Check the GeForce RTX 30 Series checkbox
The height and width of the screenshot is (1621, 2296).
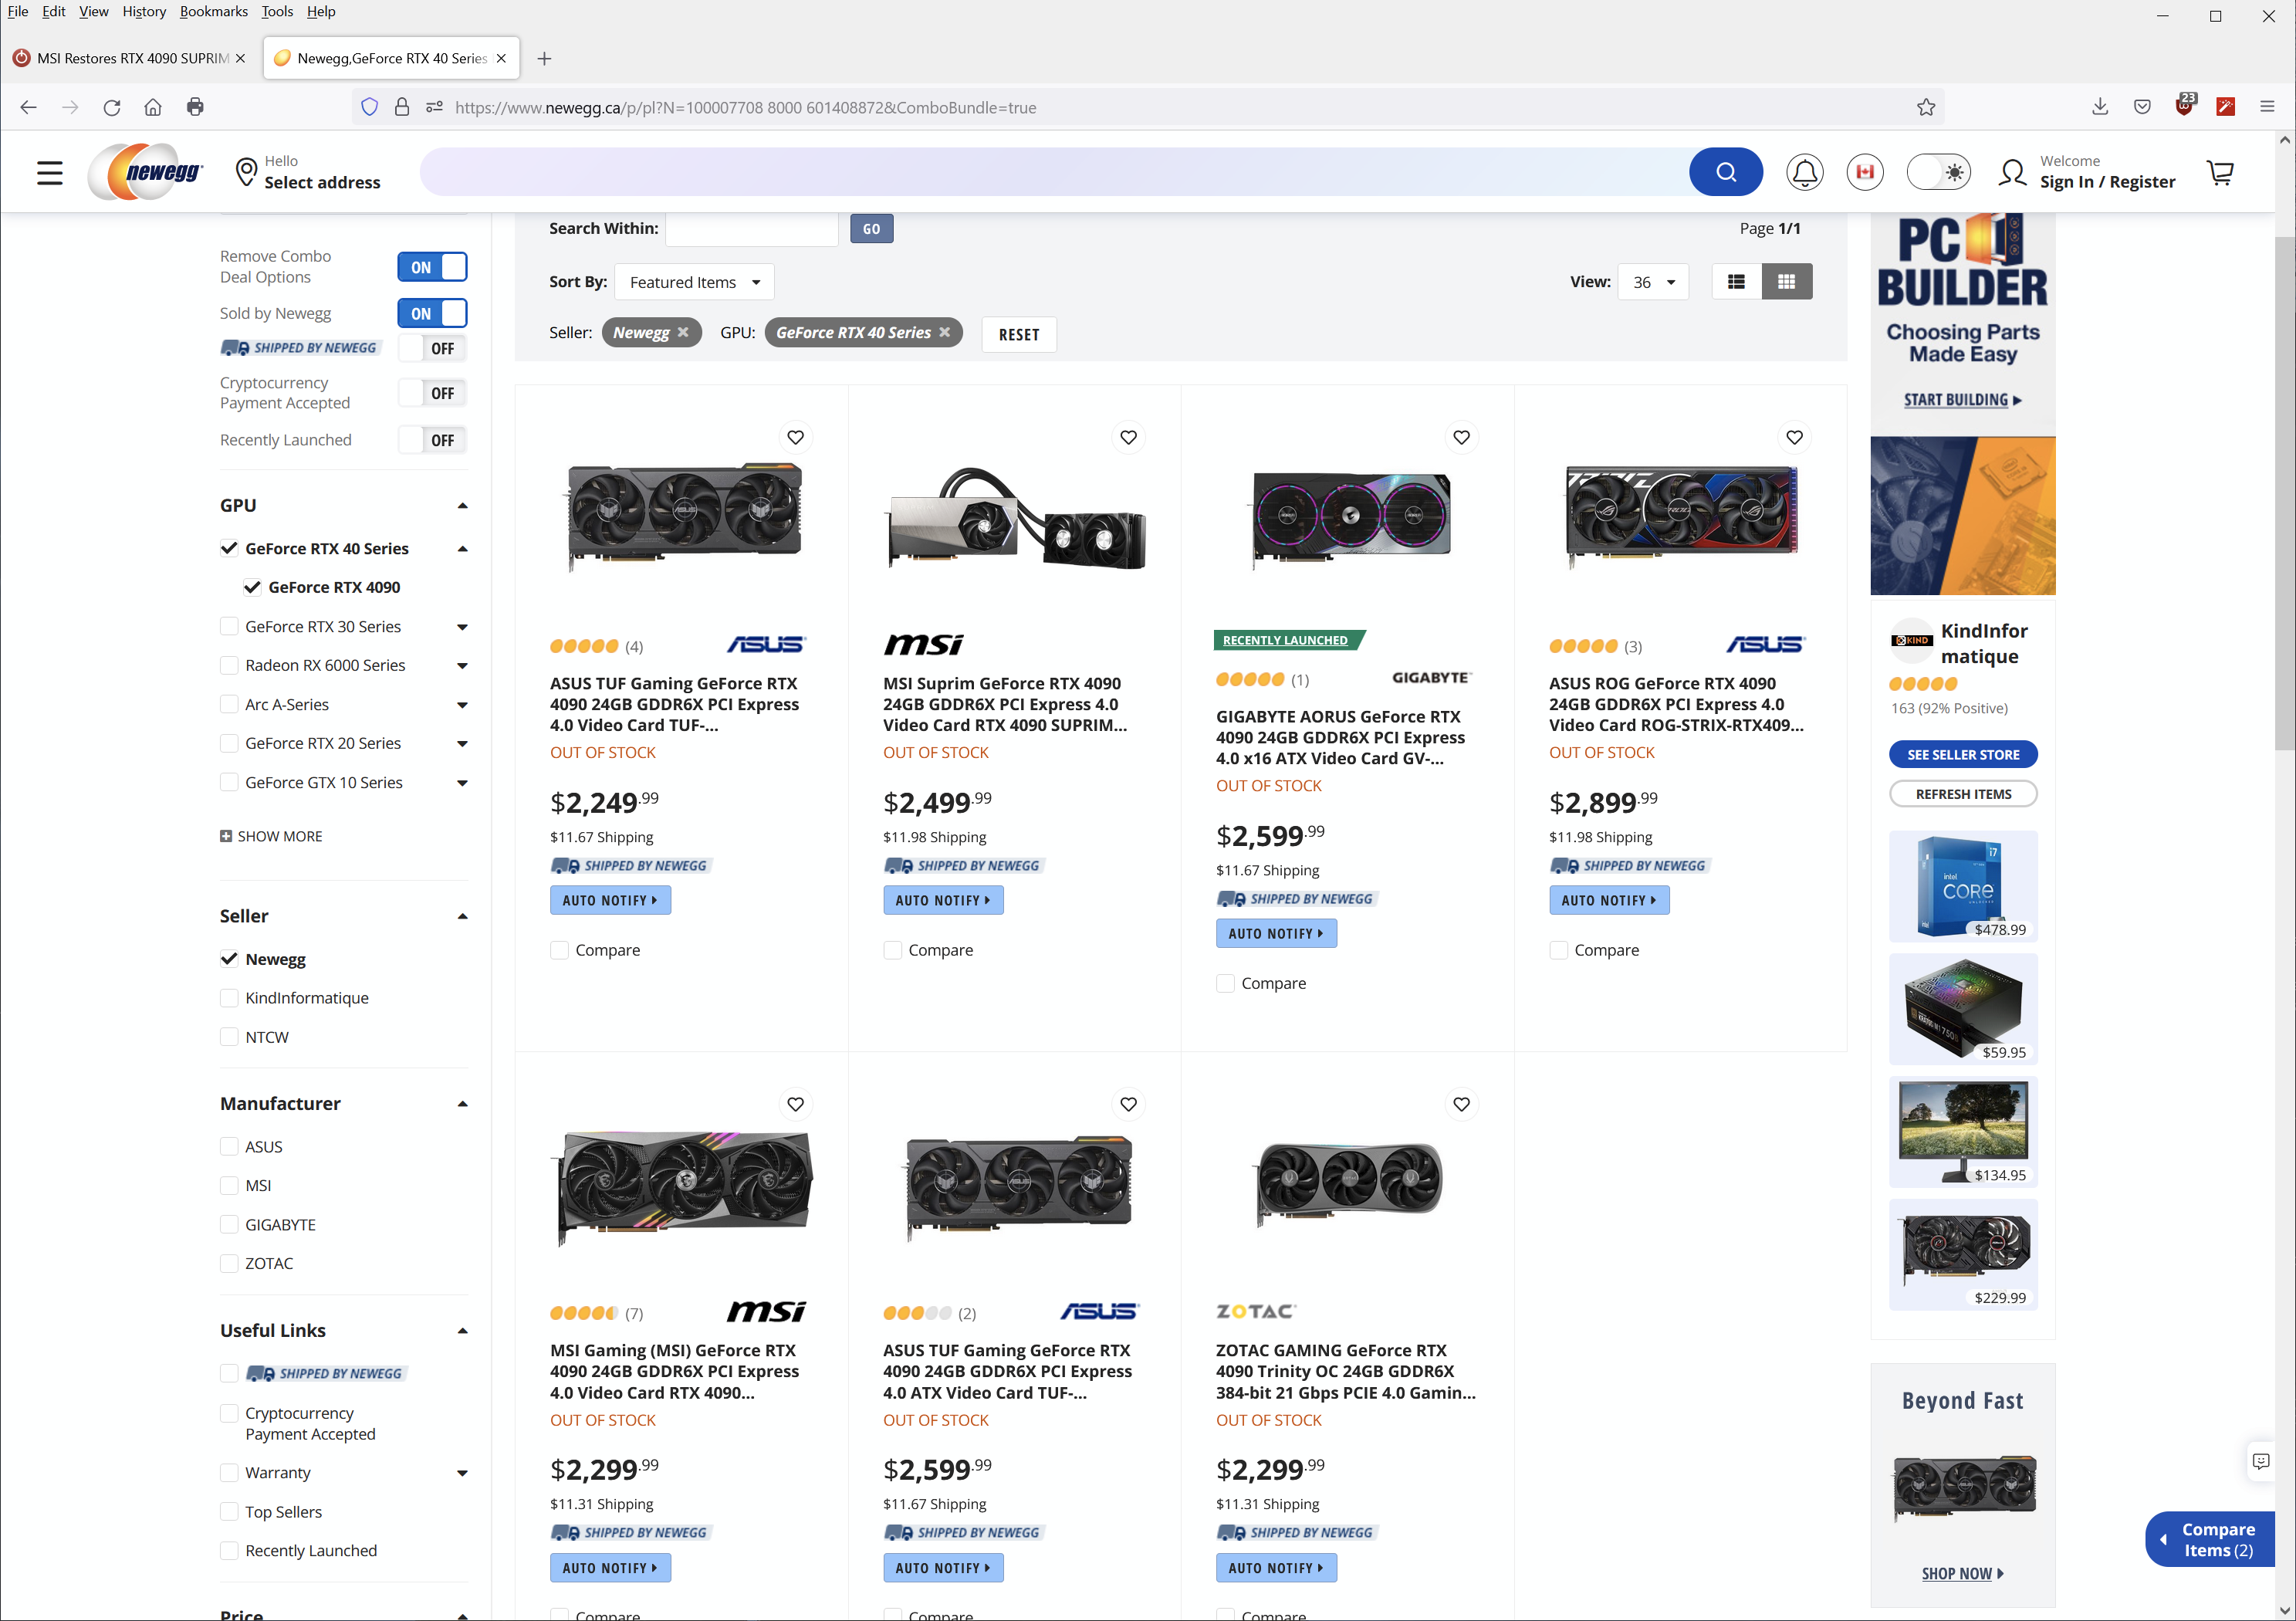point(229,626)
